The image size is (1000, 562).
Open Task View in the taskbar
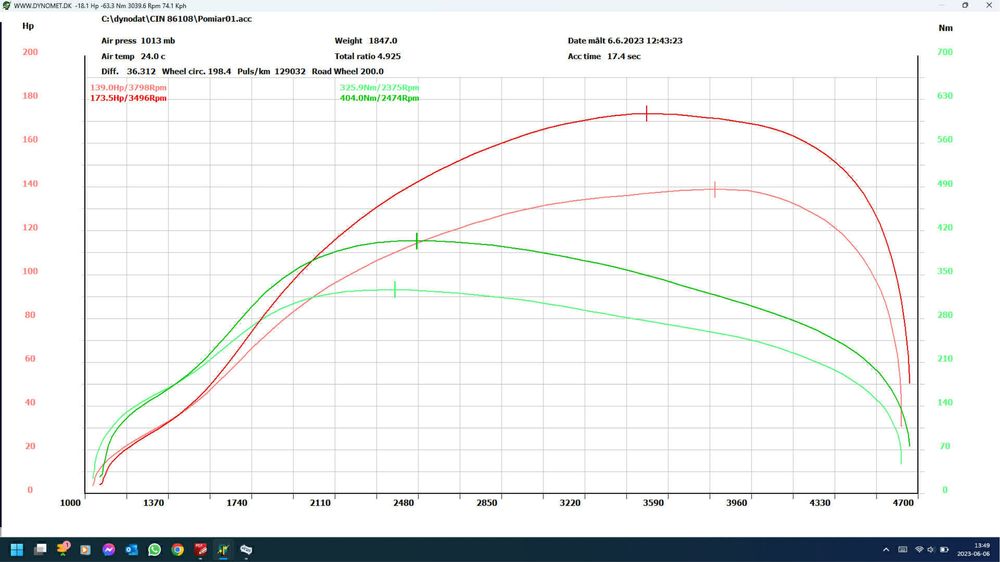40,549
